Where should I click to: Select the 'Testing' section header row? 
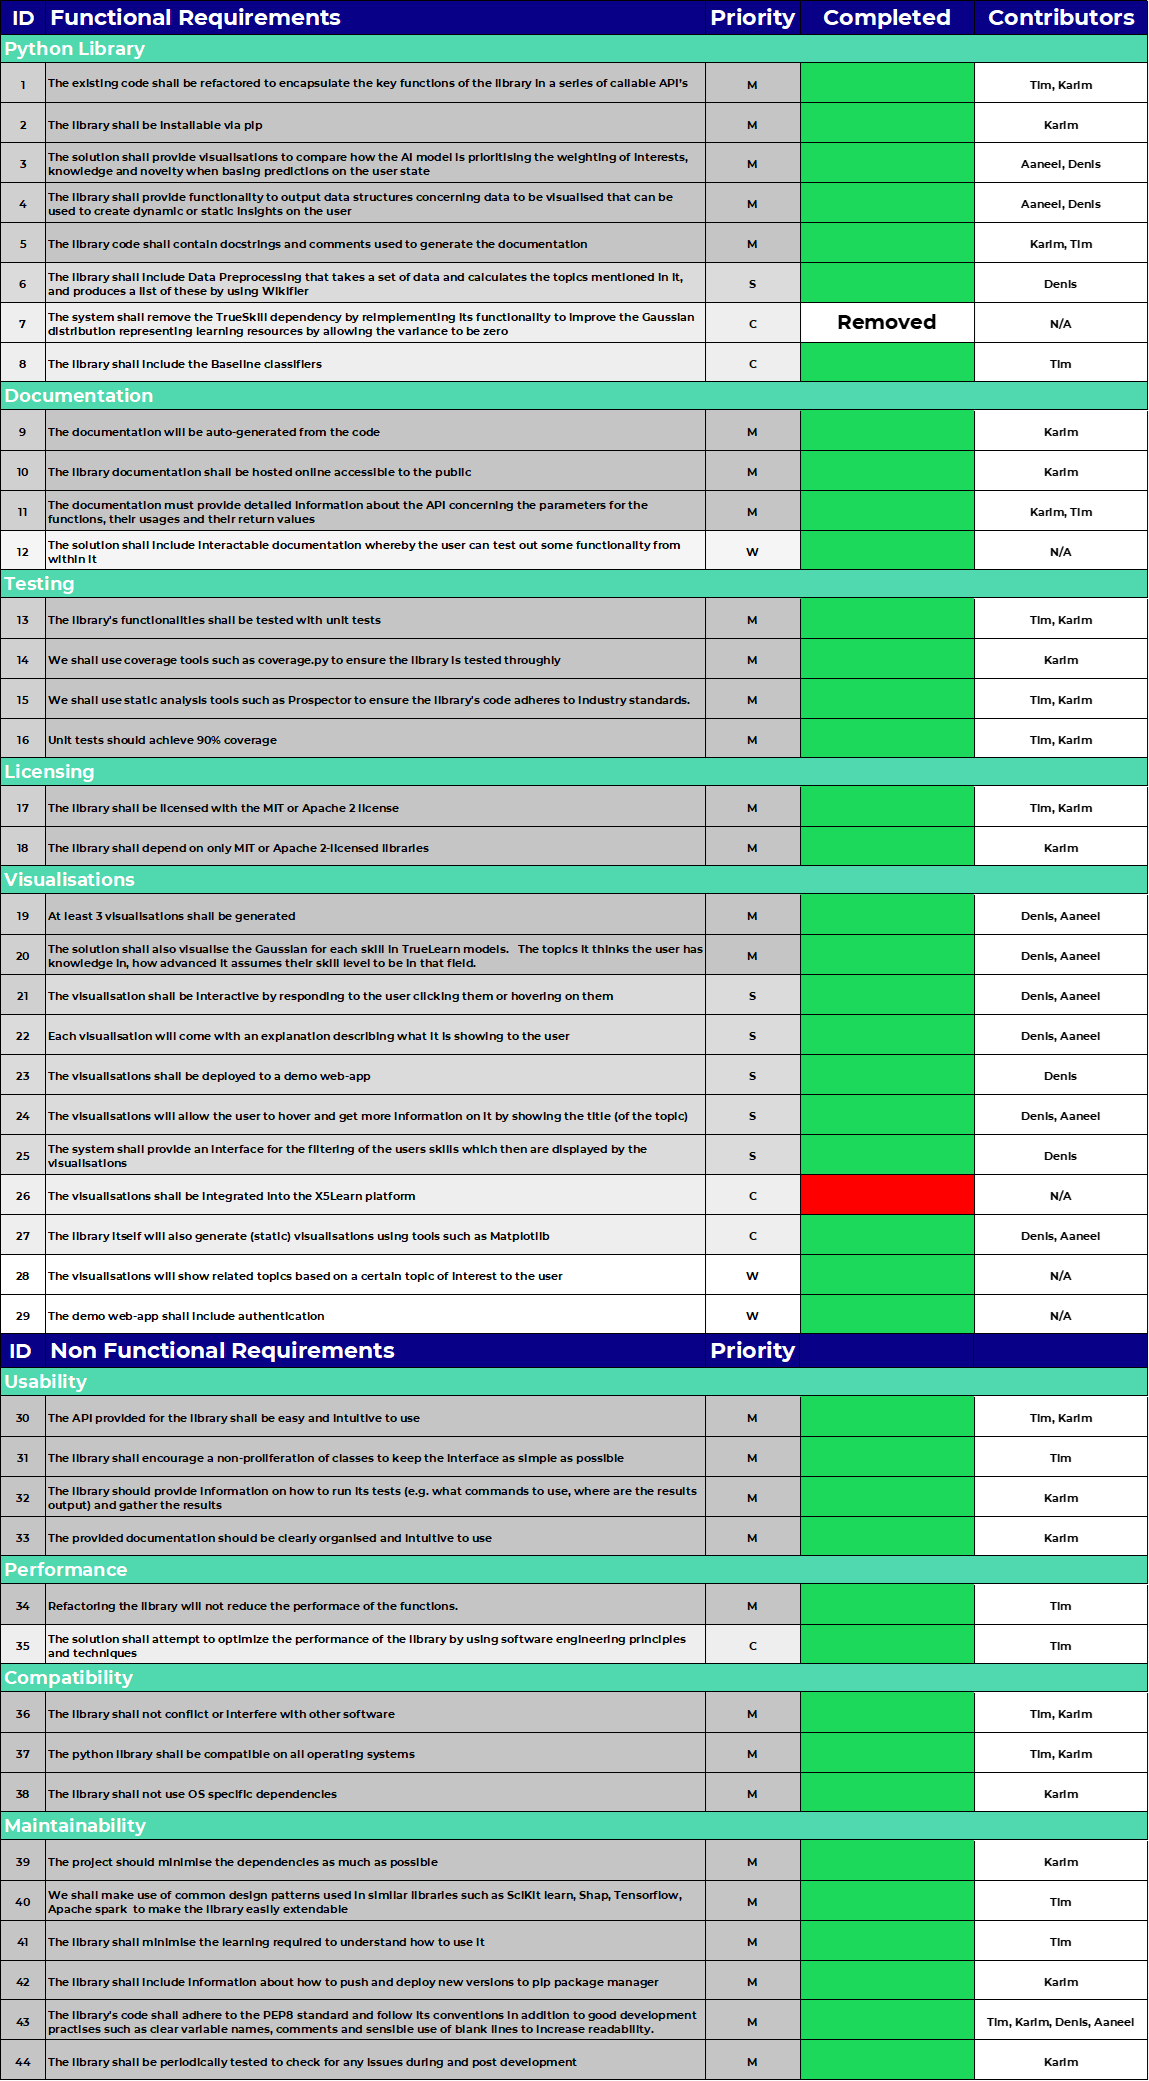click(x=574, y=584)
